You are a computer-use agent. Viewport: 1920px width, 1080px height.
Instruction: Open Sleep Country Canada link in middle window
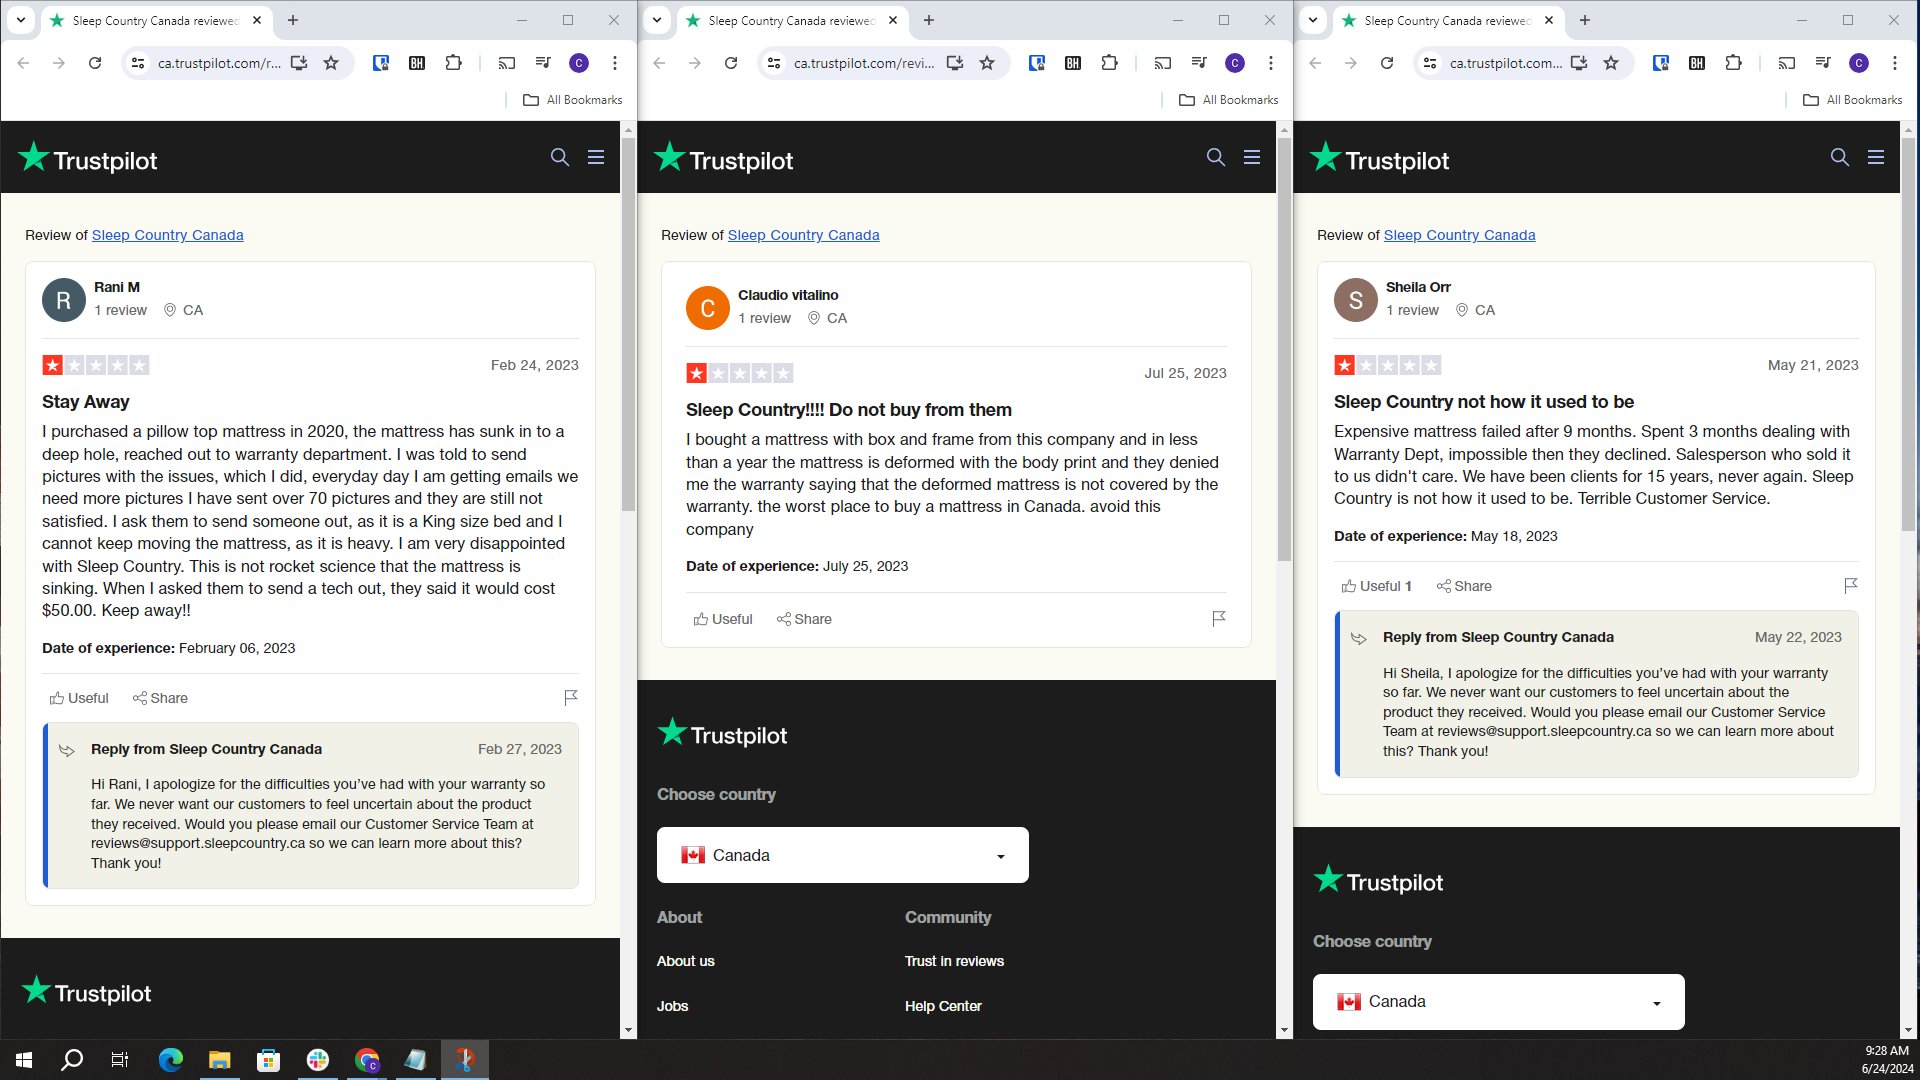[x=804, y=235]
